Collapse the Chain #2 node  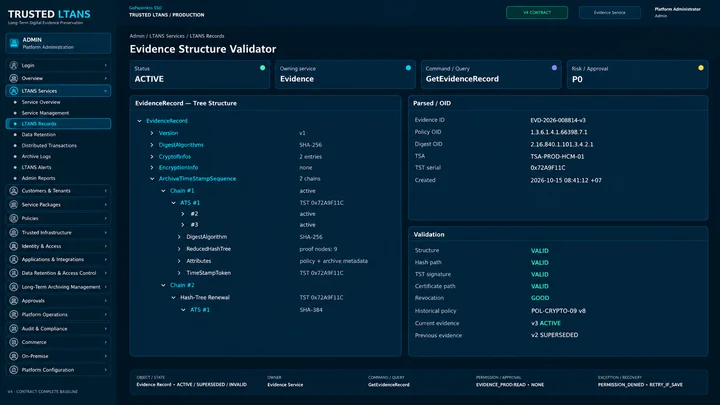[x=163, y=285]
